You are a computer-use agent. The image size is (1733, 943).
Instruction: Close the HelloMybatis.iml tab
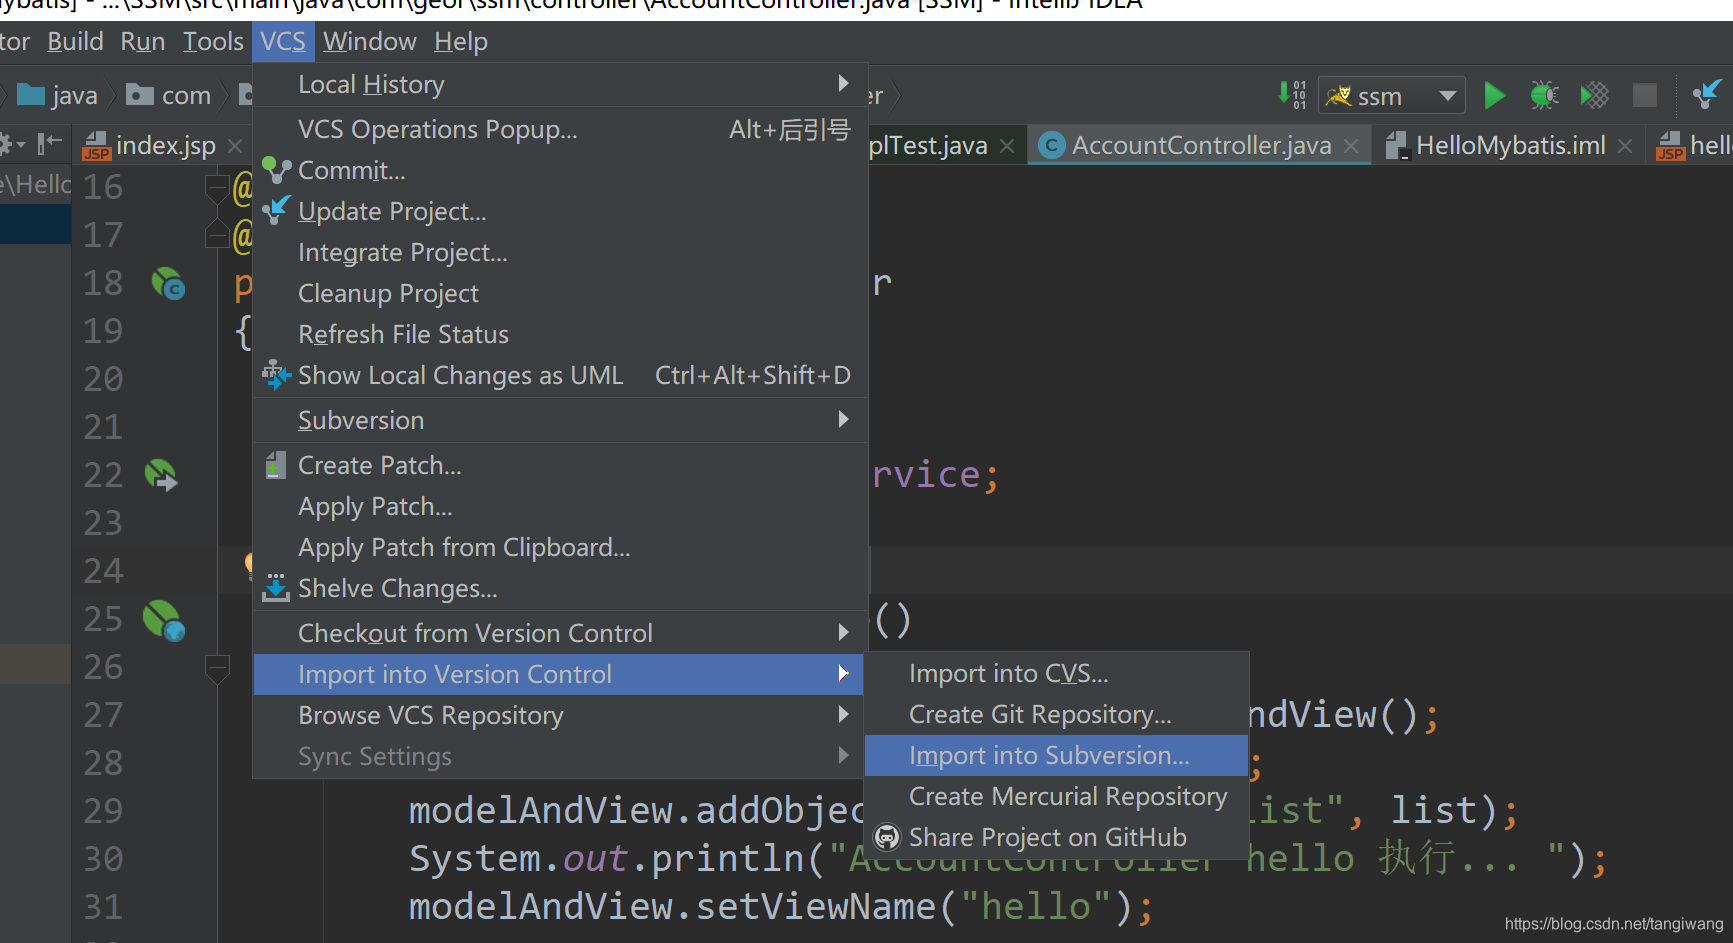click(1625, 146)
